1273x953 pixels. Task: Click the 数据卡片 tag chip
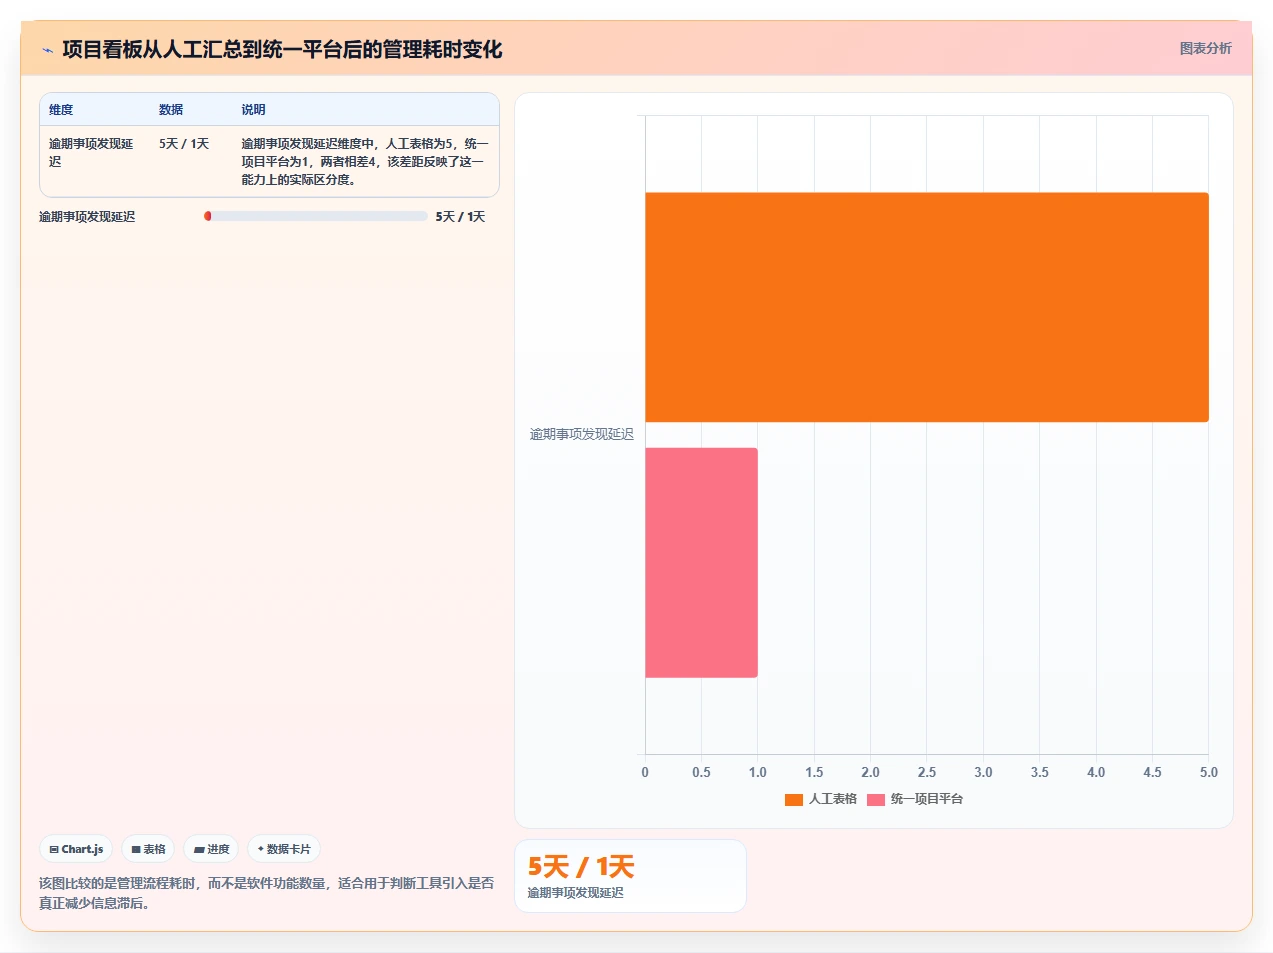(x=284, y=849)
